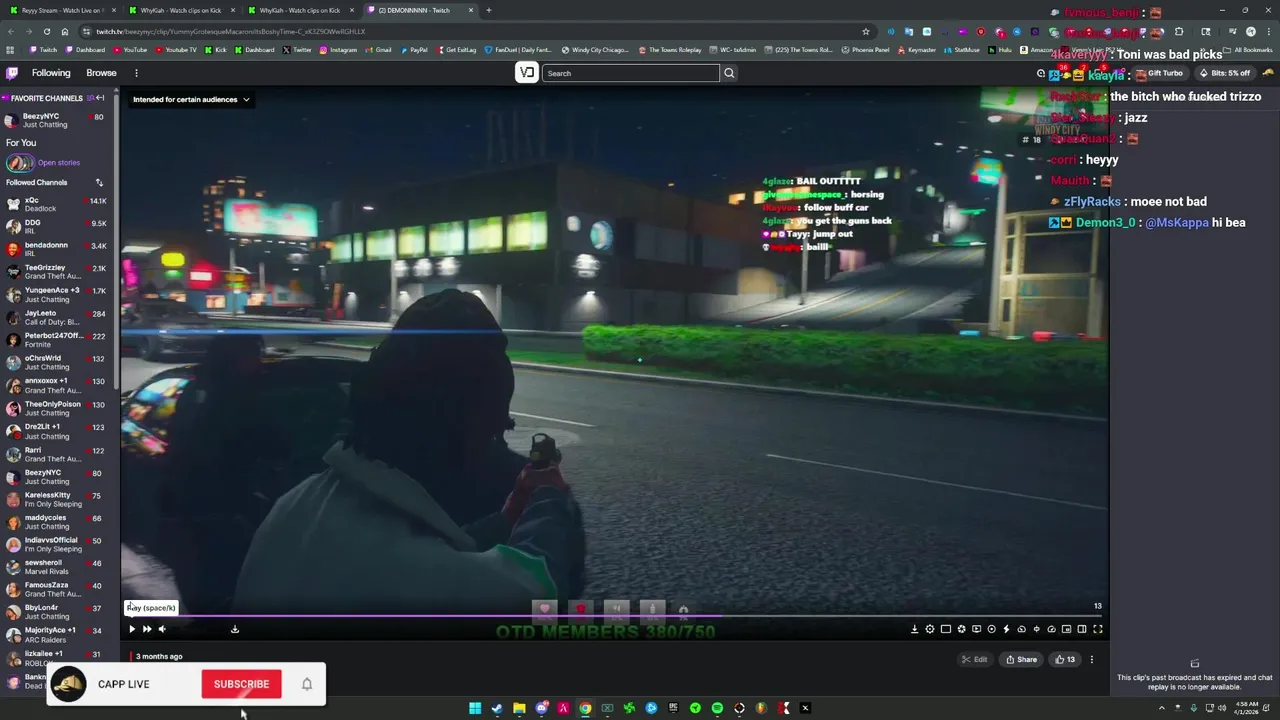
Task: Open the Browse page
Action: 101,73
